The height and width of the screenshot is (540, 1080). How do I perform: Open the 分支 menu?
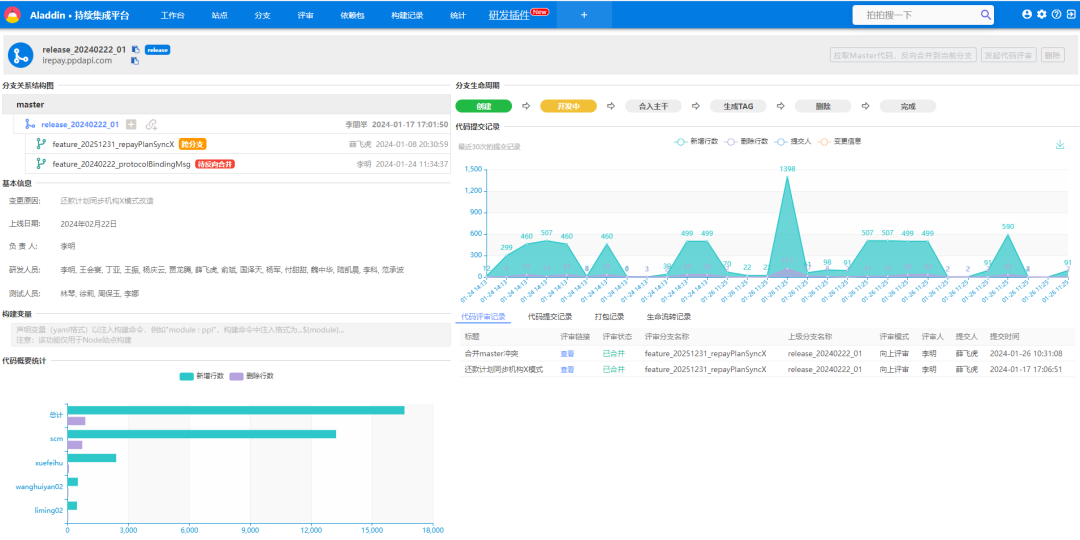coord(262,15)
